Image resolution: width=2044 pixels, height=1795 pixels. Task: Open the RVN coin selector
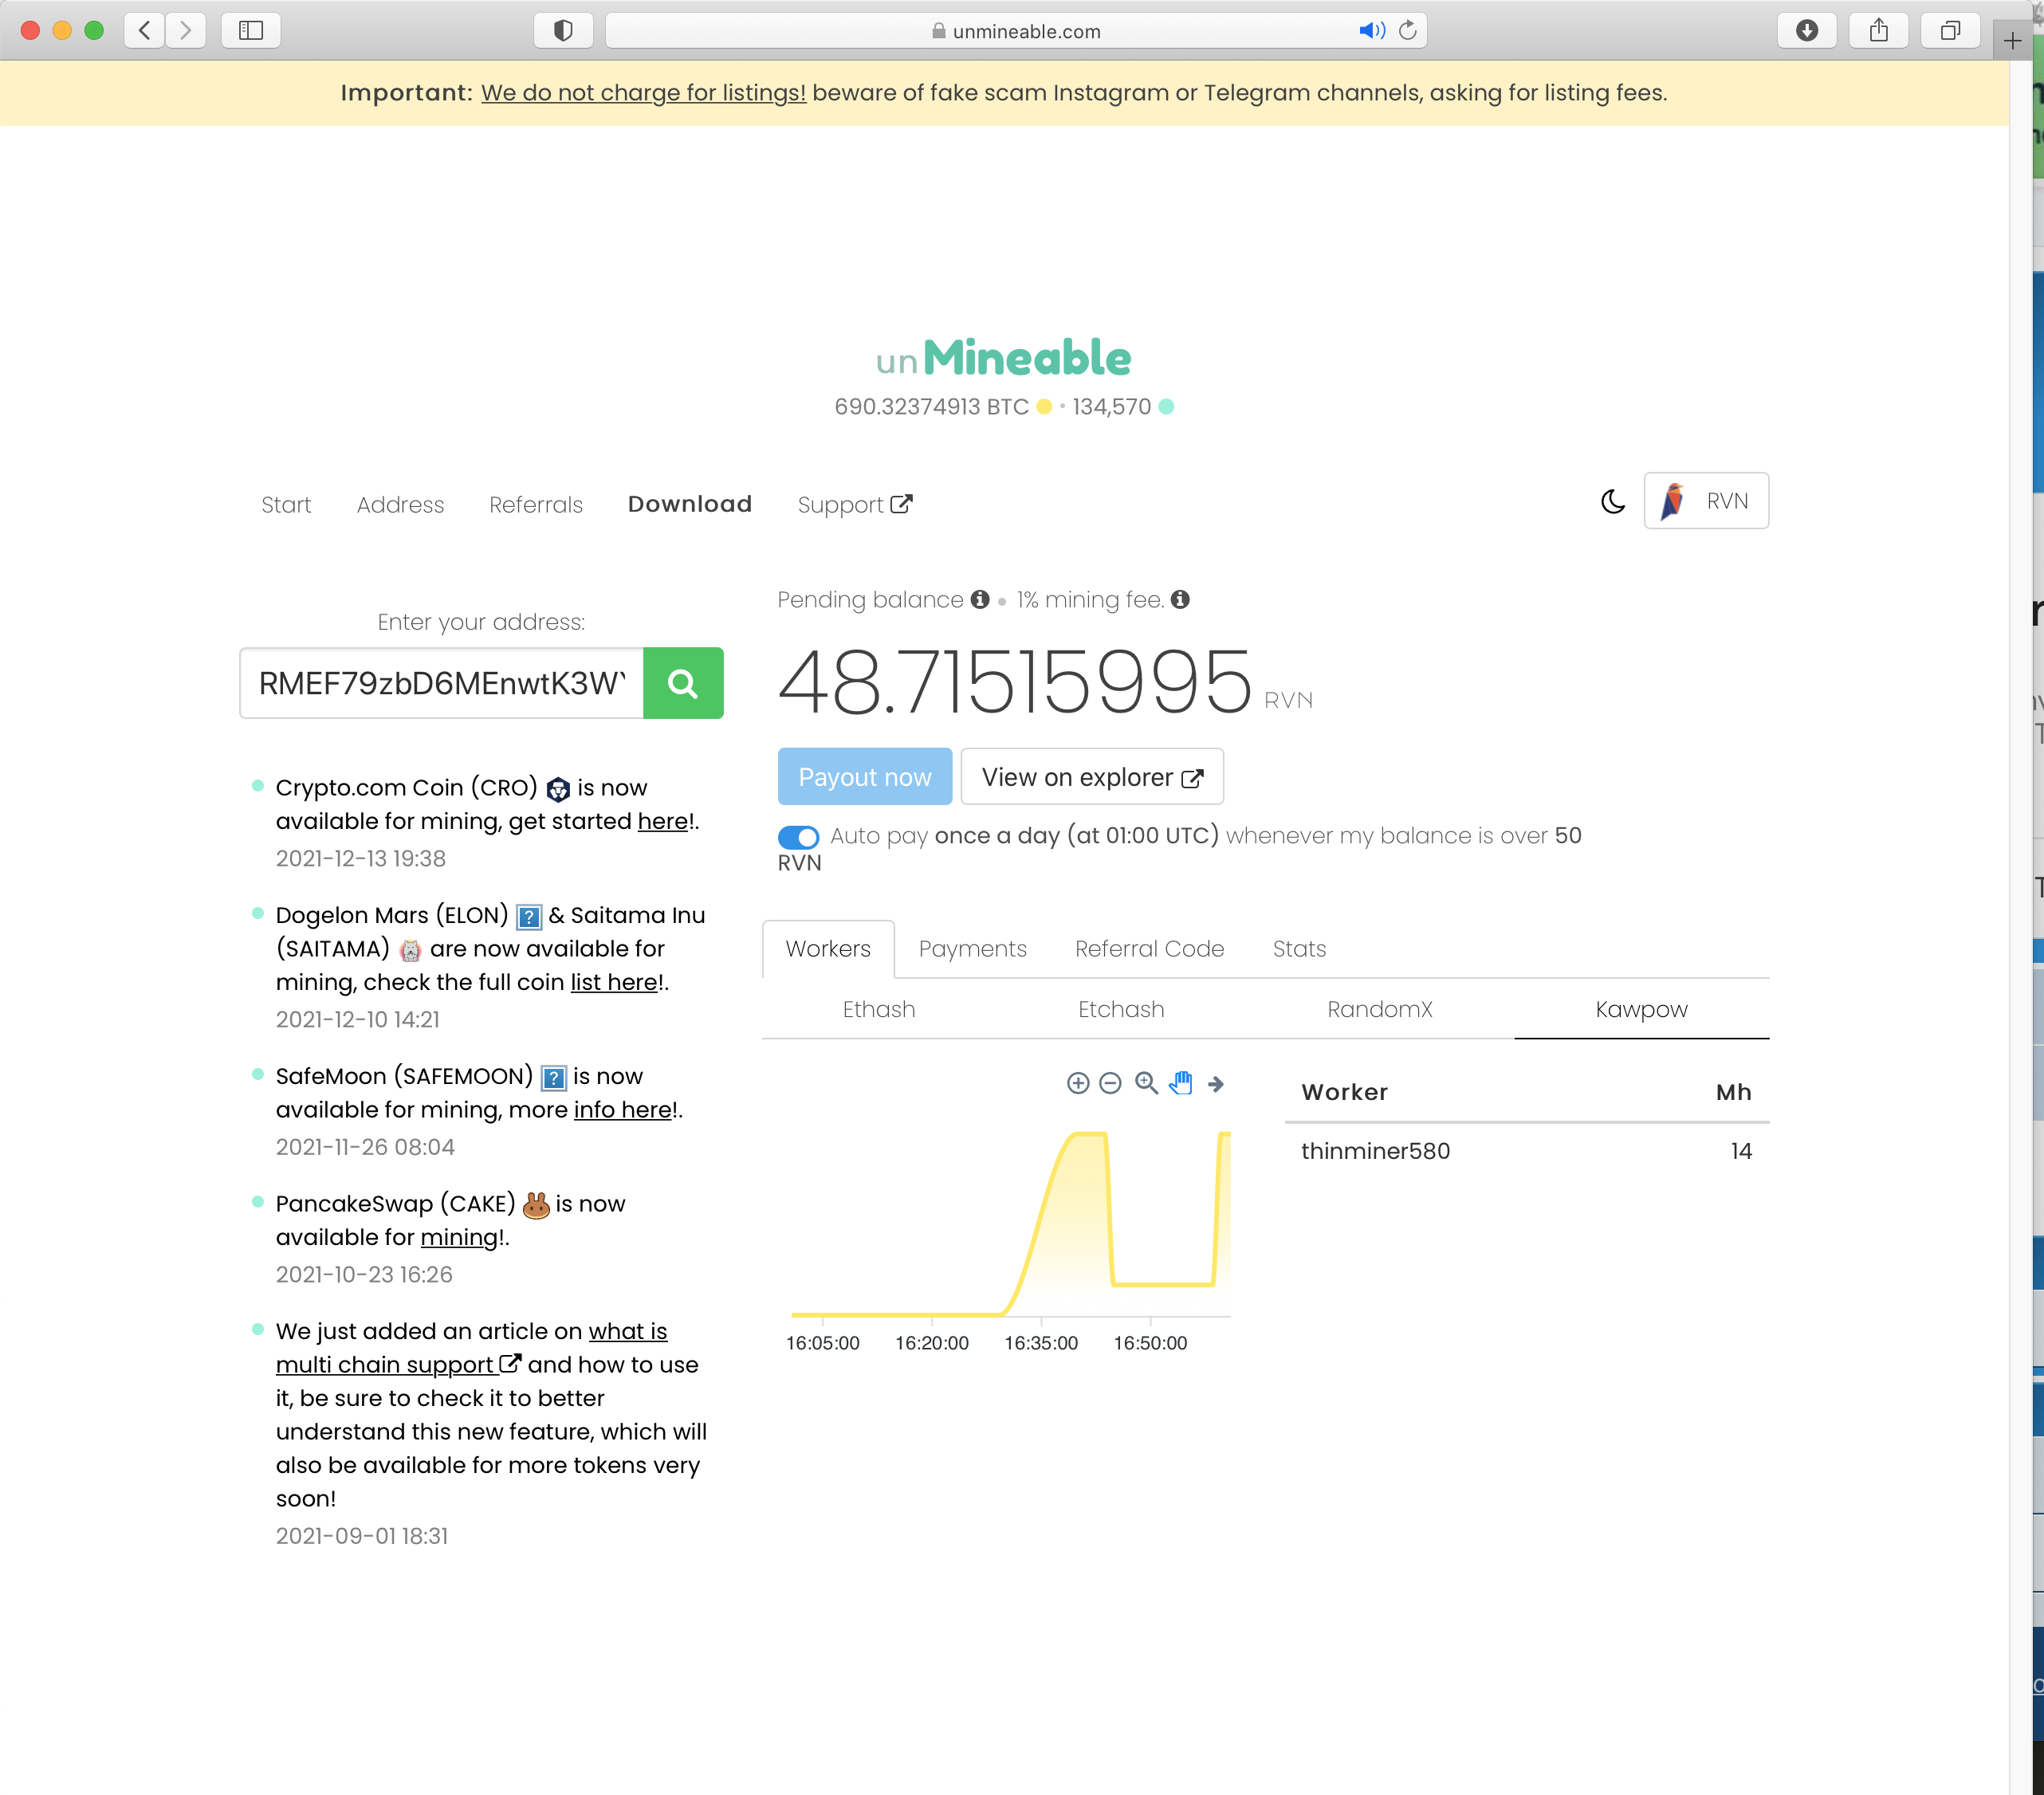1706,501
